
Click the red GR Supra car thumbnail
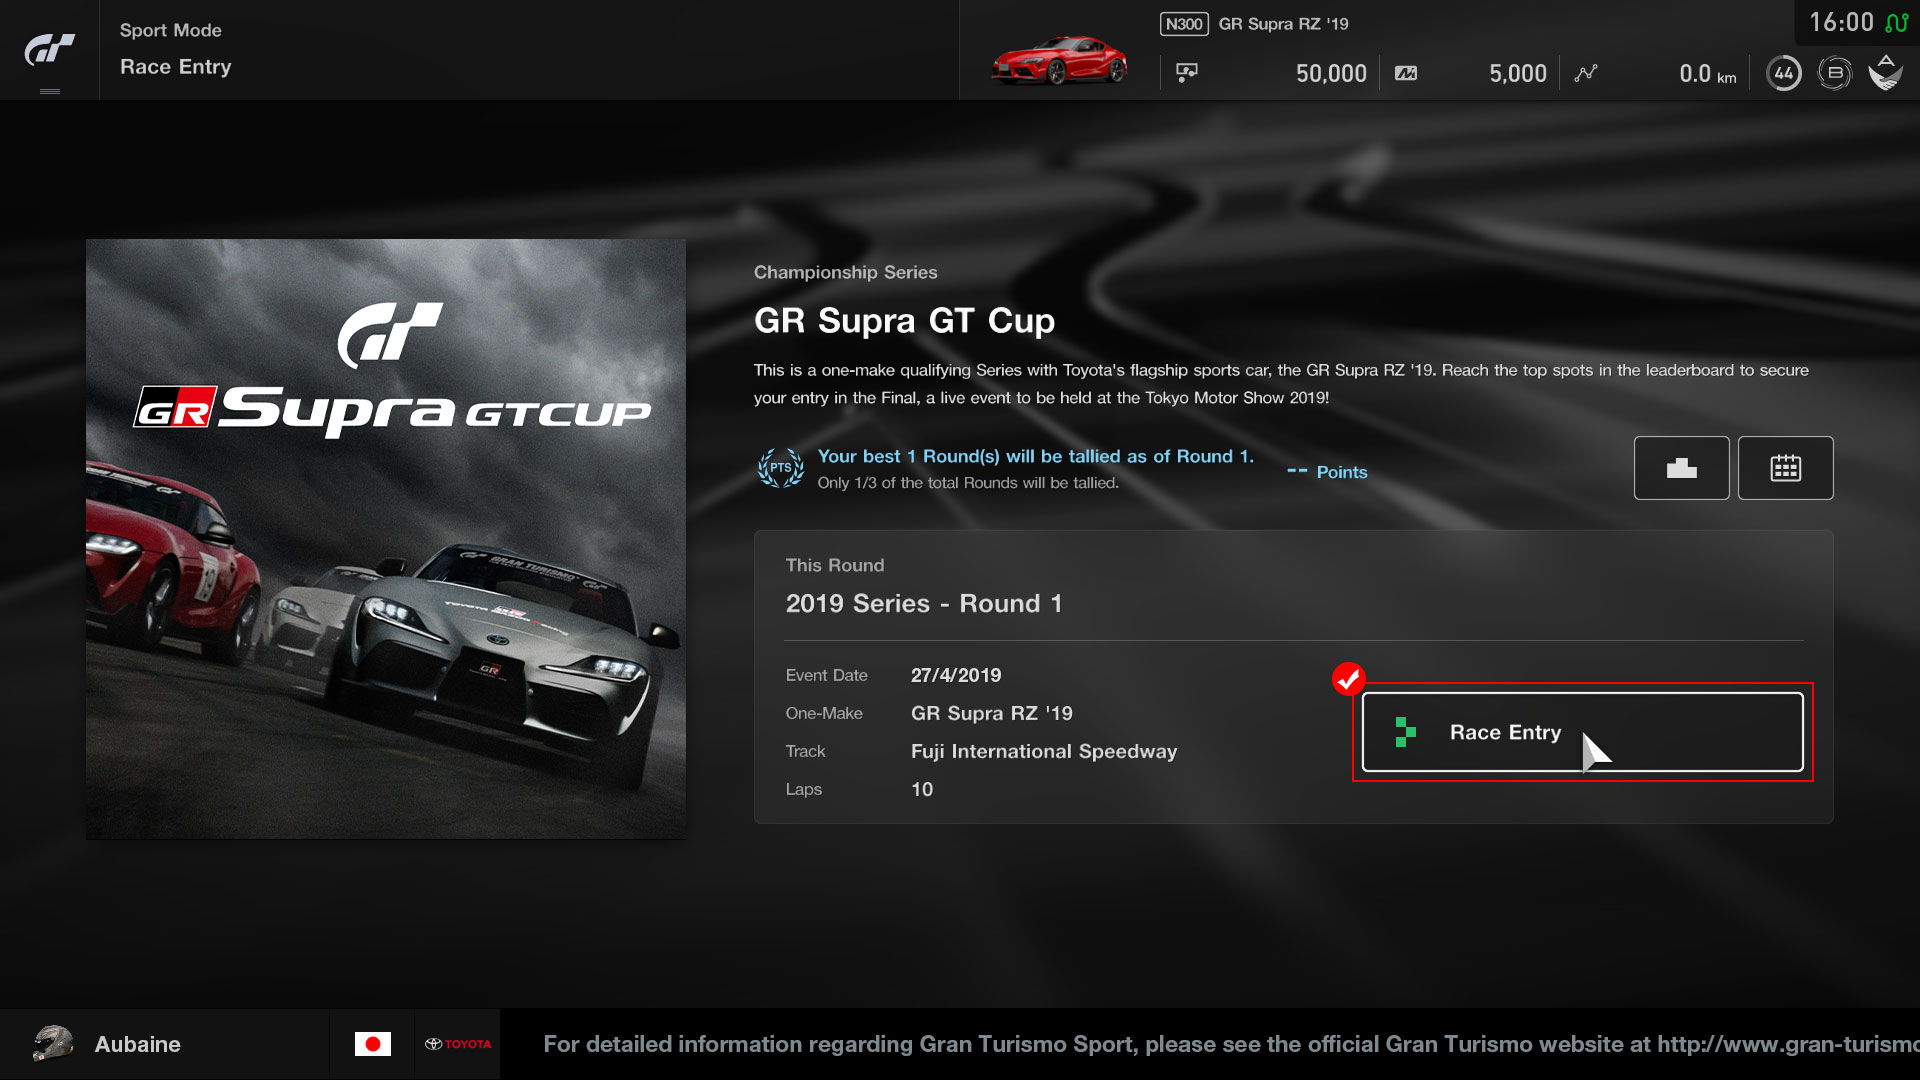[x=1059, y=60]
